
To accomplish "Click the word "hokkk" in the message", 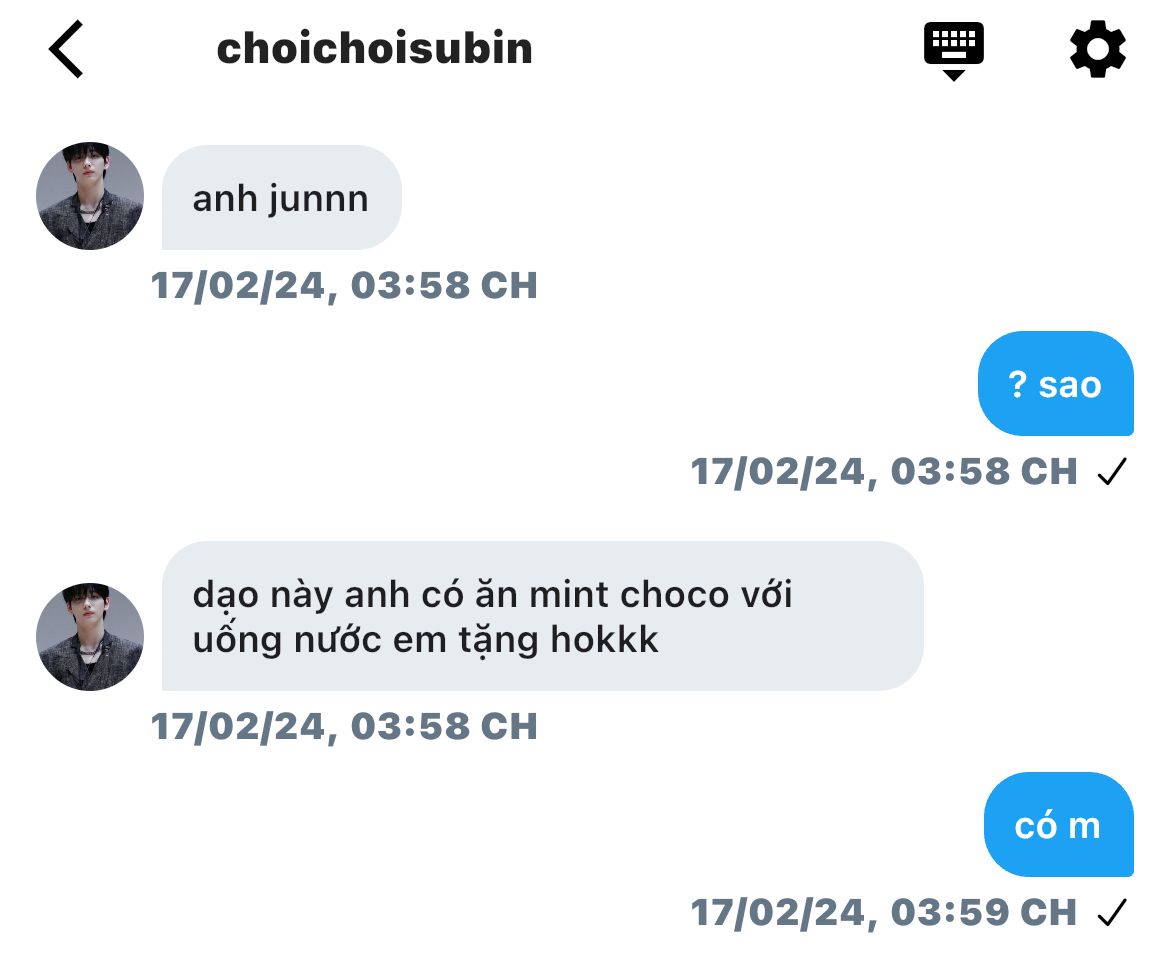I will pos(604,639).
